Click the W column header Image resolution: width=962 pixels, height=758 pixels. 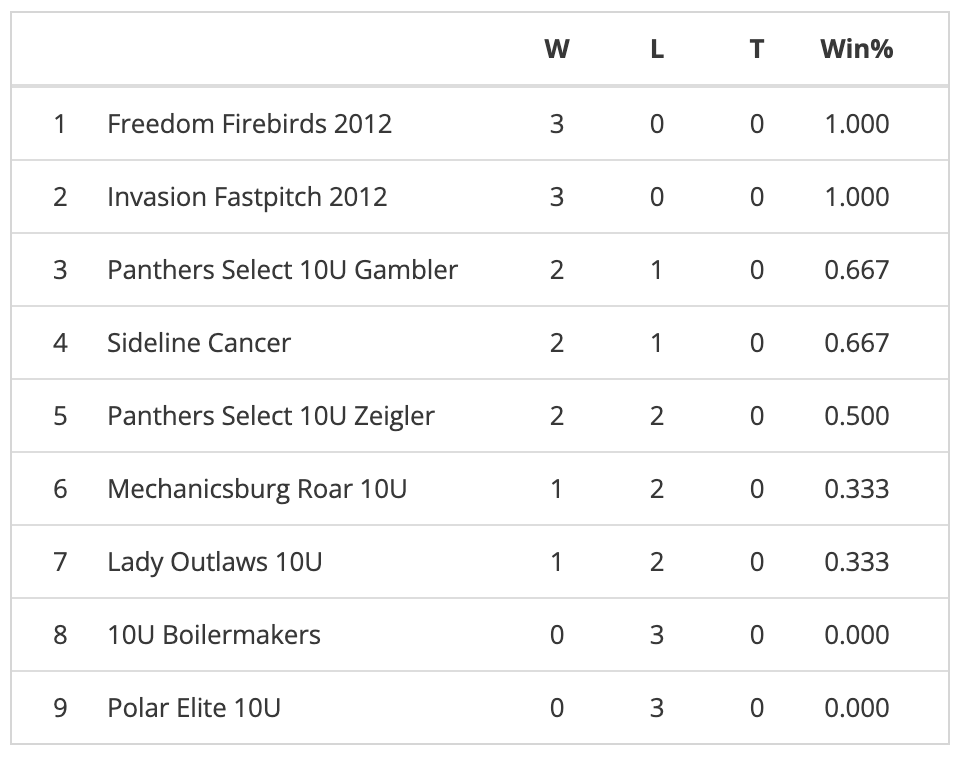pyautogui.click(x=556, y=48)
